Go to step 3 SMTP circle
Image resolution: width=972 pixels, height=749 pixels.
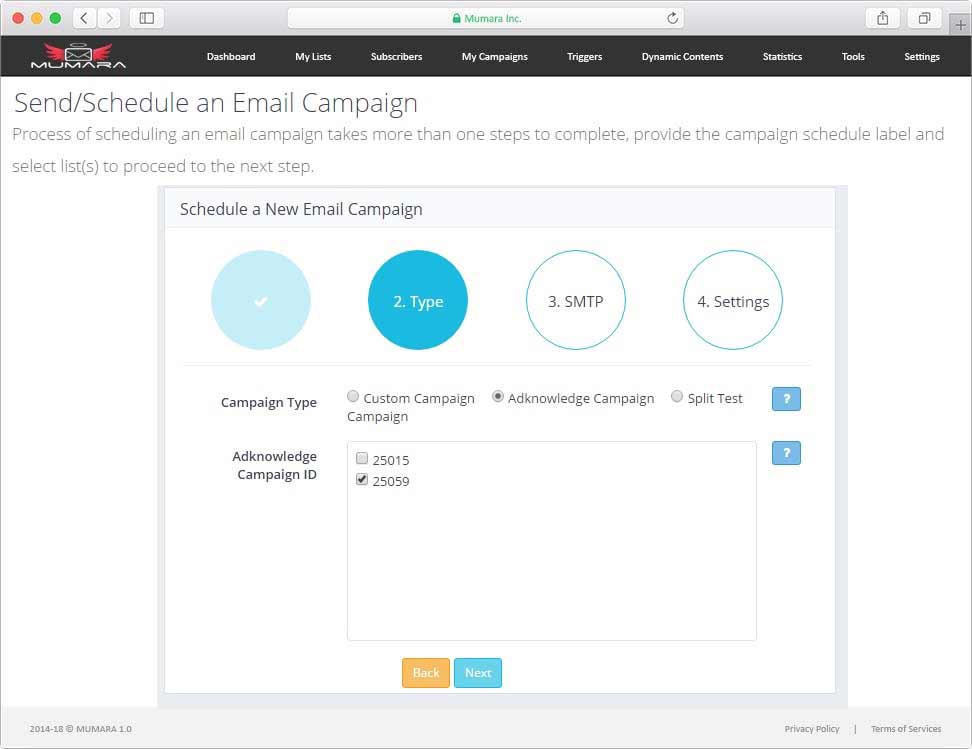click(x=576, y=300)
